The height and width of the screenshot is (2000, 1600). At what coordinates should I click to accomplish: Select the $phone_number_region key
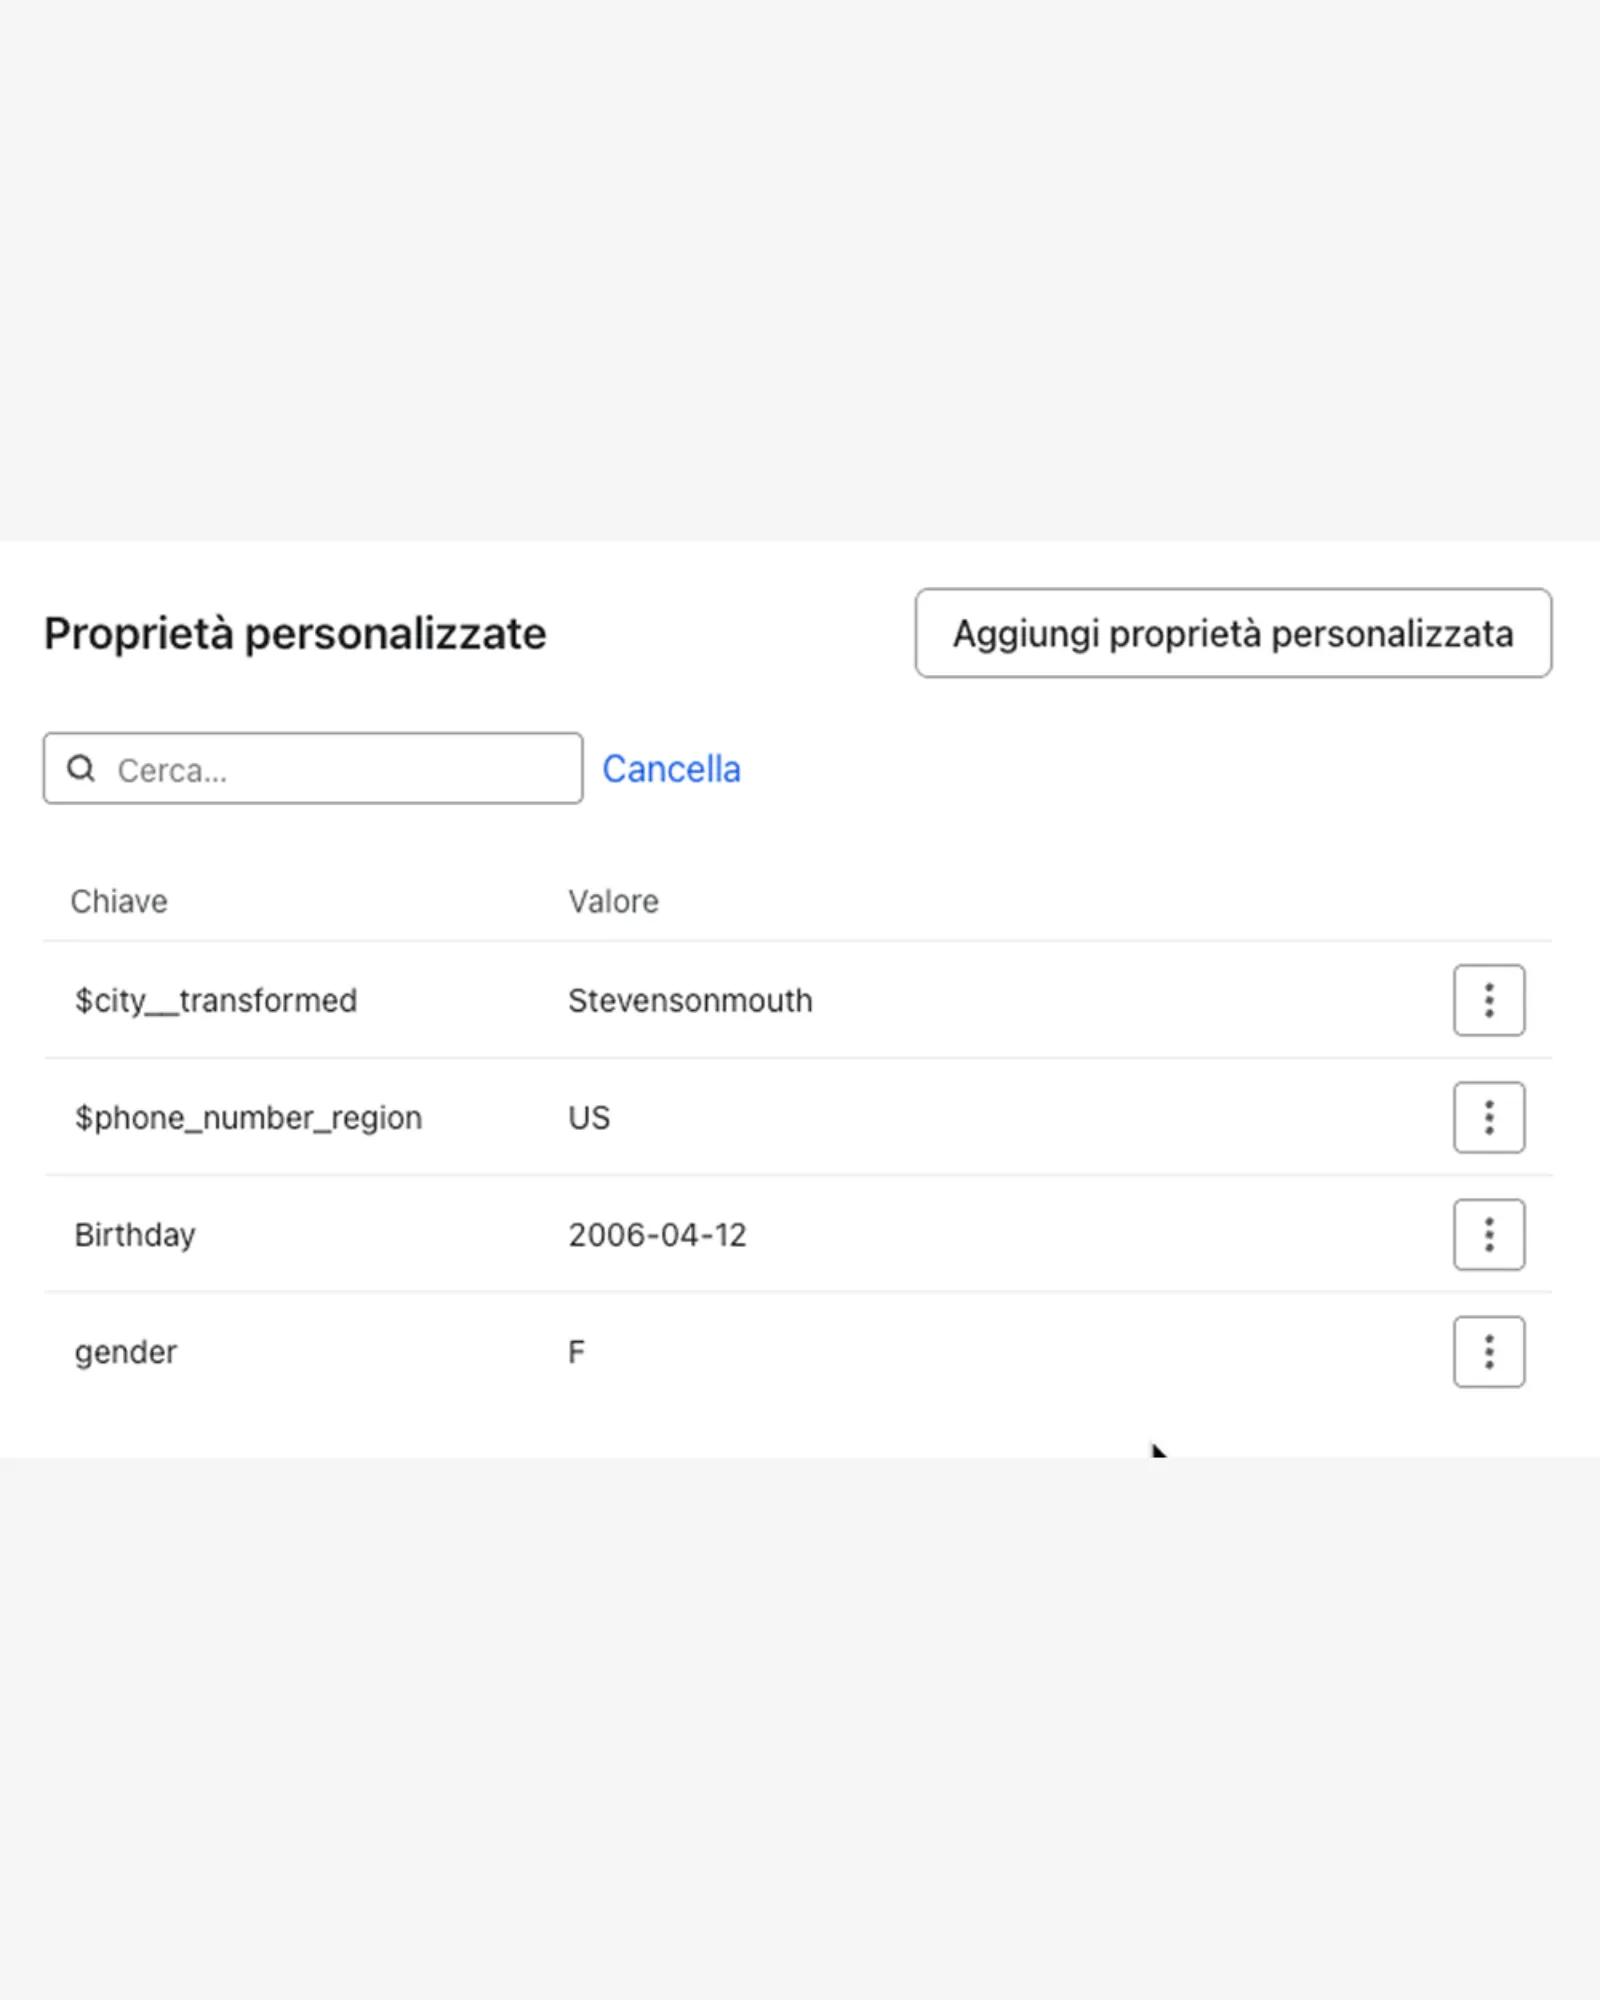tap(248, 1117)
